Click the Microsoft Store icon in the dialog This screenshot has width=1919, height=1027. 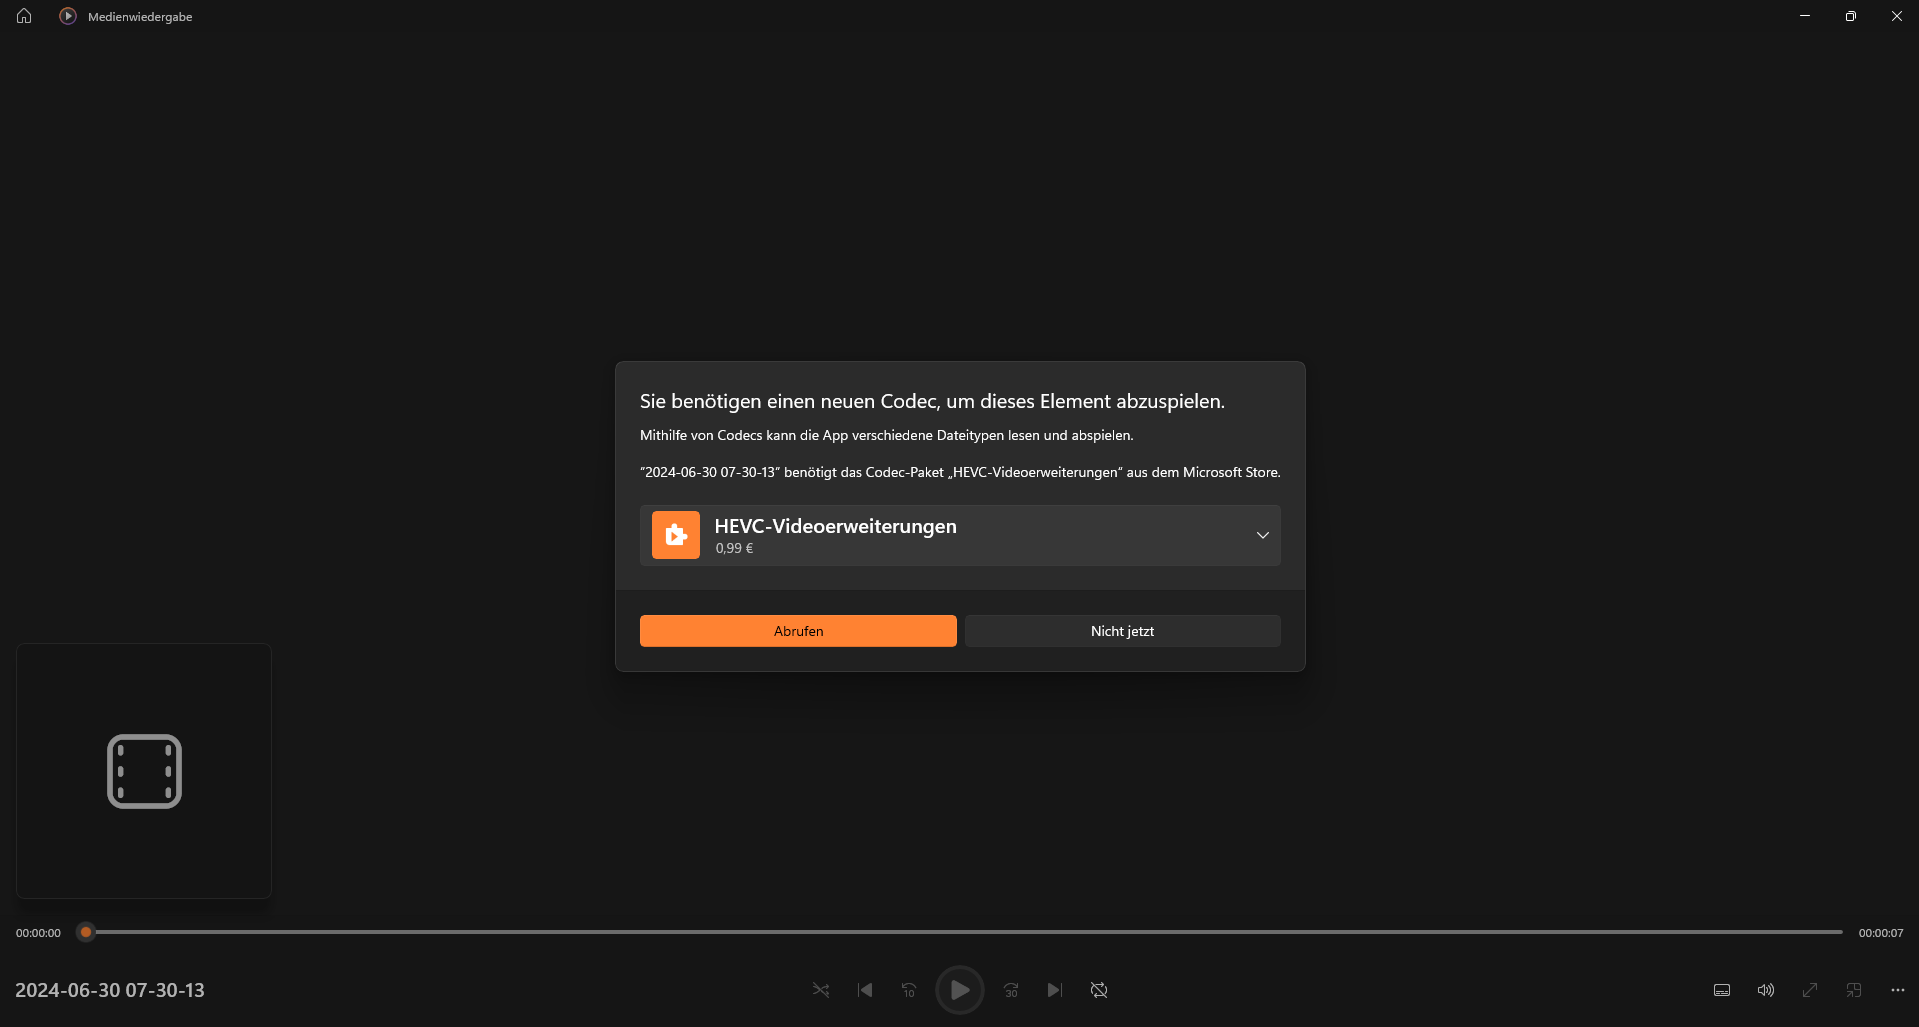click(x=675, y=535)
